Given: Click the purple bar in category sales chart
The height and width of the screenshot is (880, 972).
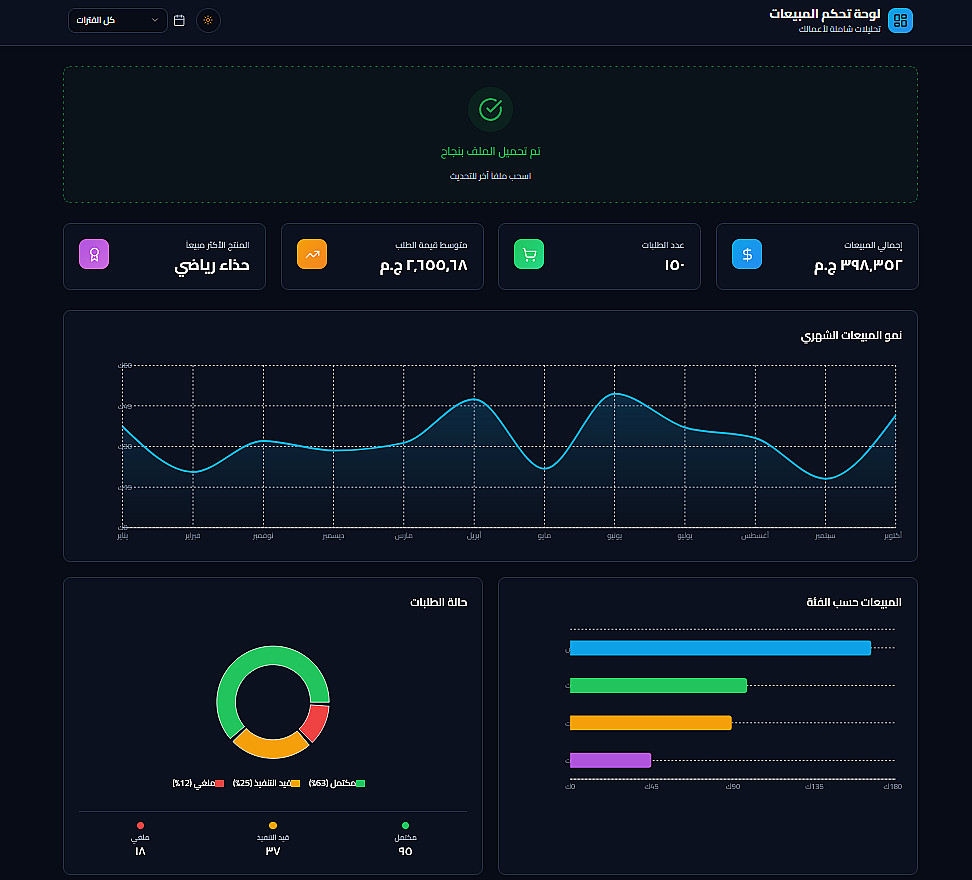Looking at the screenshot, I should (x=611, y=760).
